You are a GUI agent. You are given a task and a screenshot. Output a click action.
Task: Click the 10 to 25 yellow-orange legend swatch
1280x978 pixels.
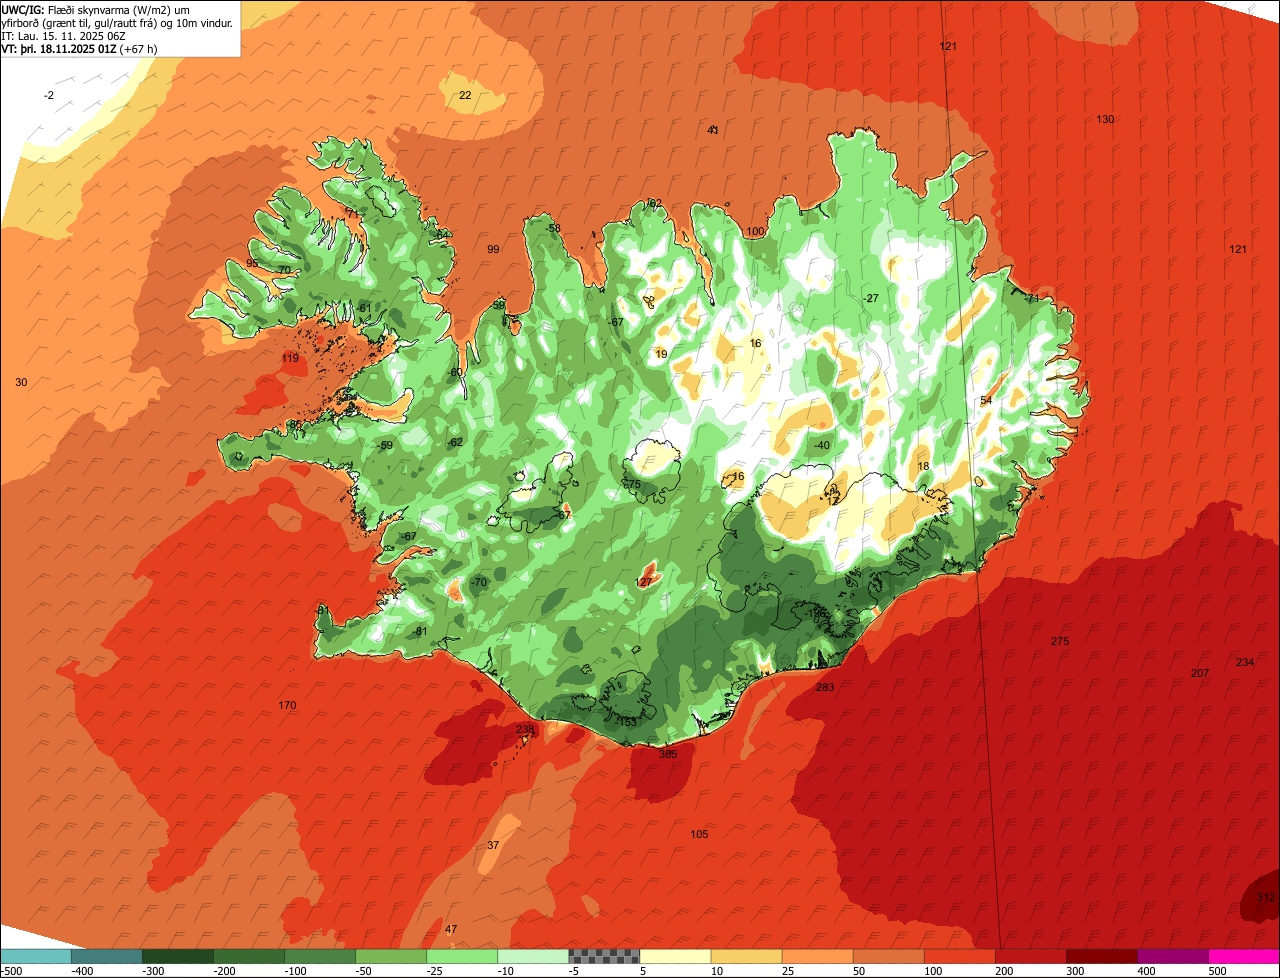745,956
